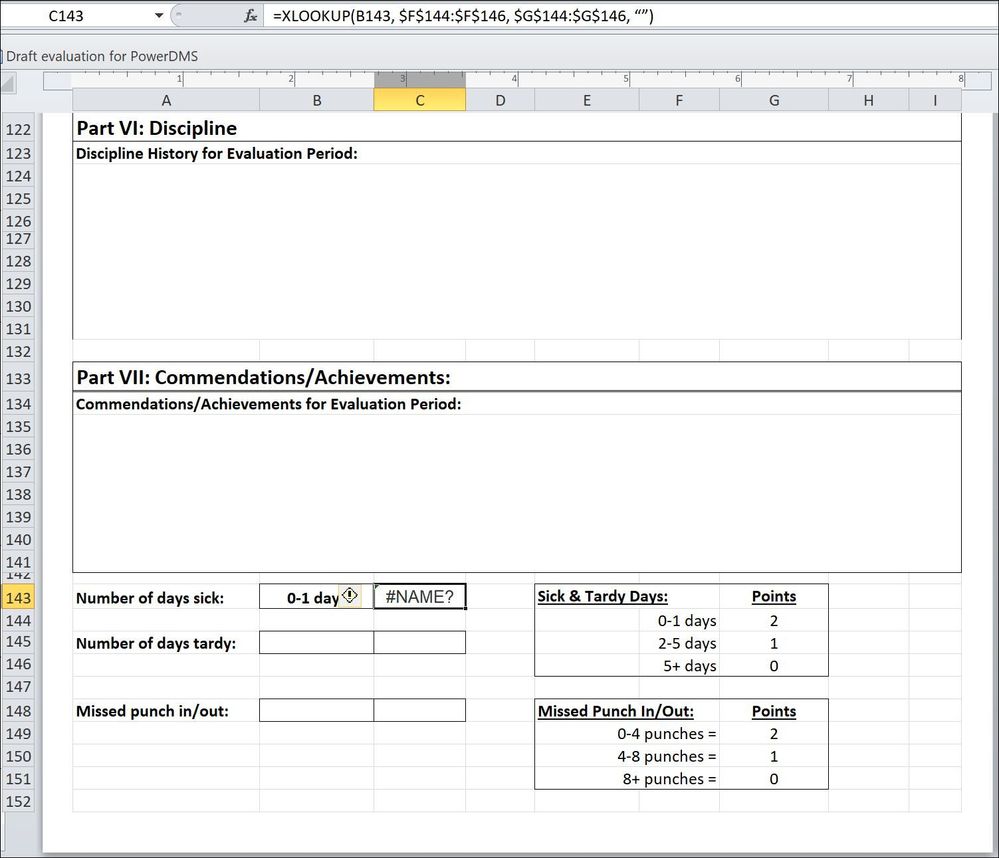999x858 pixels.
Task: Click the Missed punch in/out label
Action: pos(152,711)
